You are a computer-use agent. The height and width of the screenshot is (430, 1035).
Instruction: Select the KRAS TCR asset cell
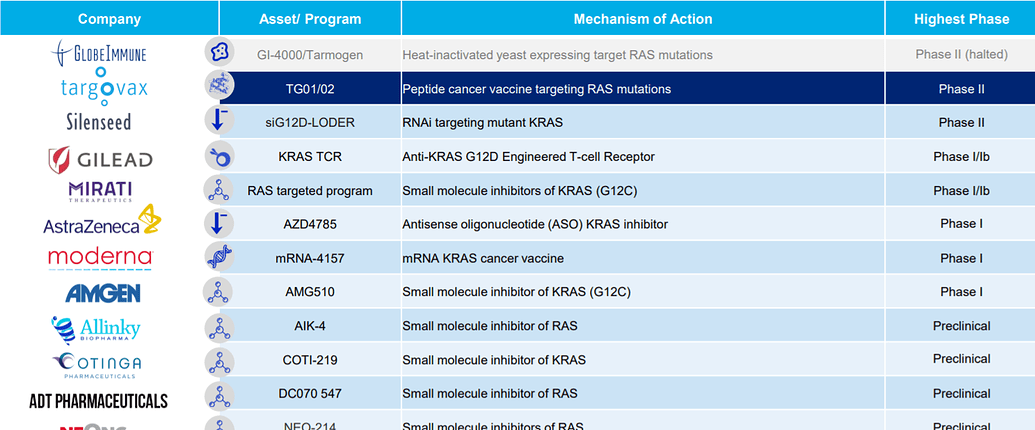click(x=310, y=157)
